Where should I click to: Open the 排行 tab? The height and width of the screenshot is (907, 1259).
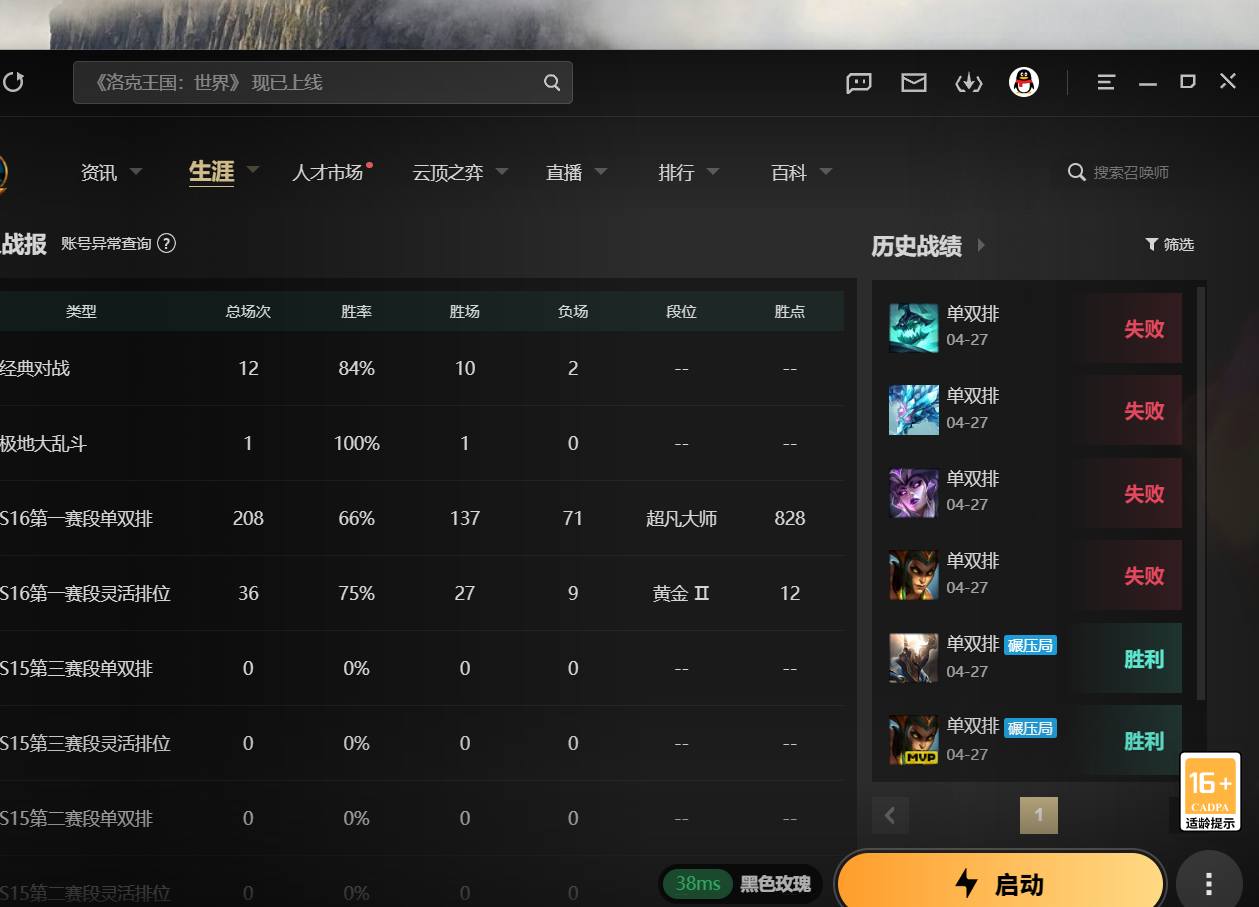click(676, 172)
